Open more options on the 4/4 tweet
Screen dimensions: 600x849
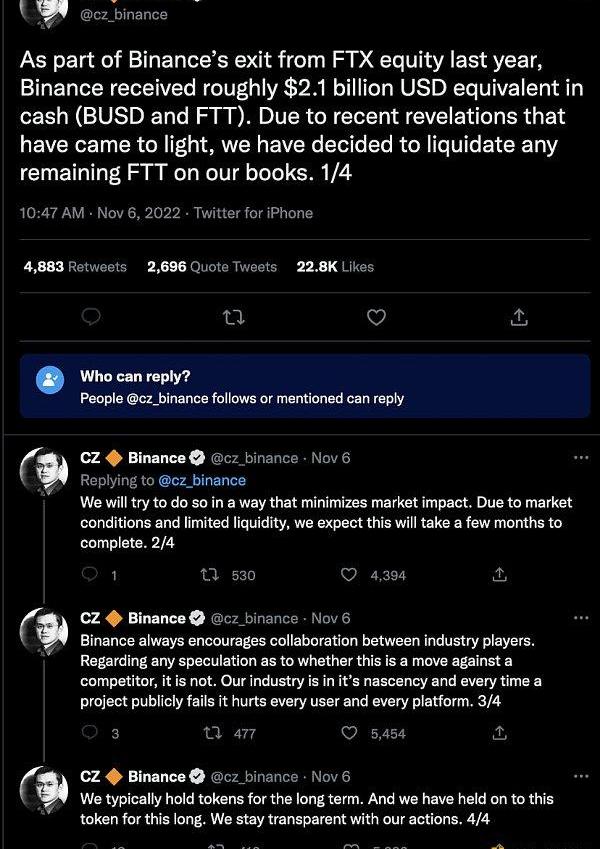[580, 776]
